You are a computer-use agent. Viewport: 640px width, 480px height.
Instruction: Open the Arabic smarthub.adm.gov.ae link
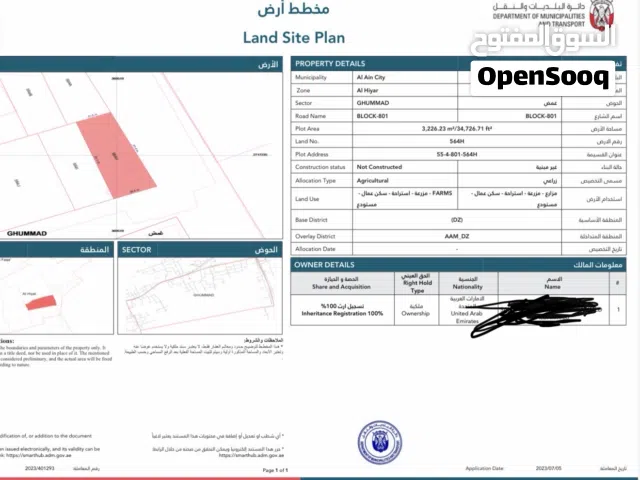[x=251, y=456]
